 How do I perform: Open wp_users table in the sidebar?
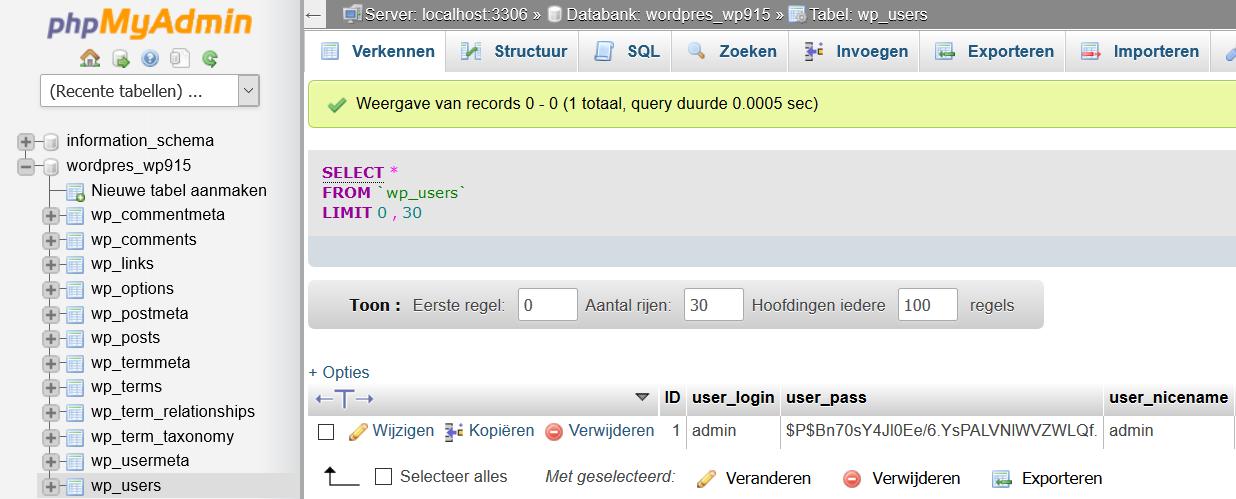click(126, 486)
